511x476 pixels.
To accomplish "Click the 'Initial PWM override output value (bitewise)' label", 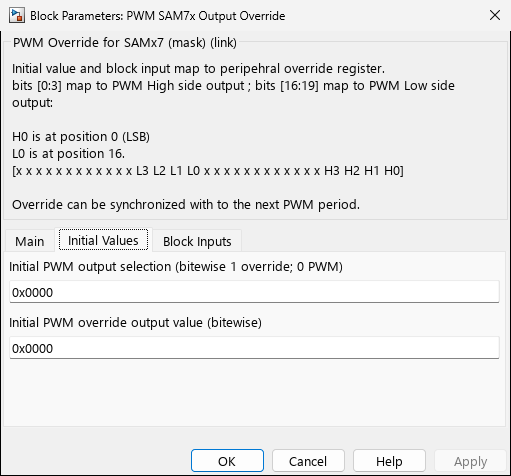I will (x=135, y=323).
